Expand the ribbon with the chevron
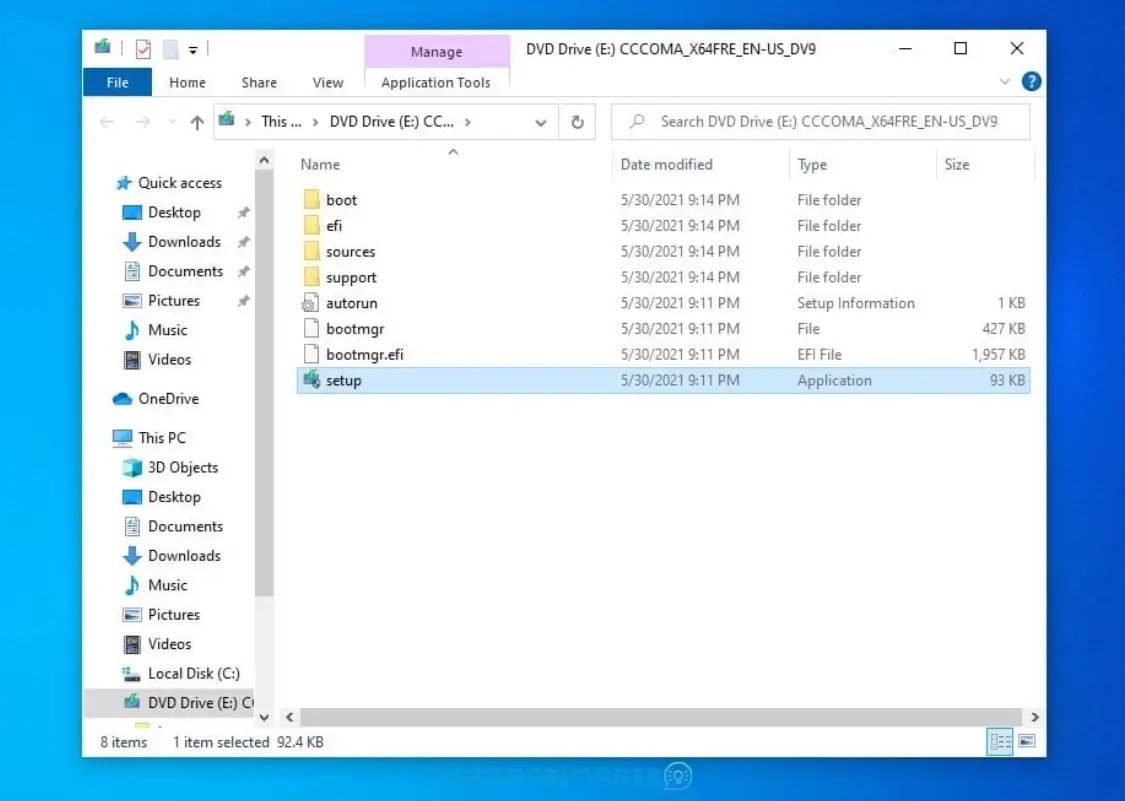This screenshot has height=801, width=1125. [1004, 82]
